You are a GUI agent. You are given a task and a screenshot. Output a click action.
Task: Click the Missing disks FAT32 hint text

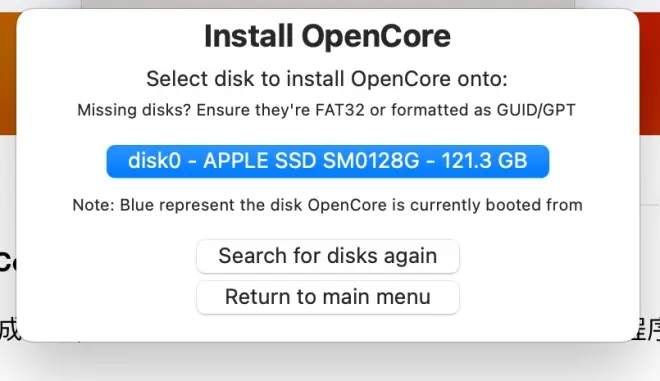[326, 110]
